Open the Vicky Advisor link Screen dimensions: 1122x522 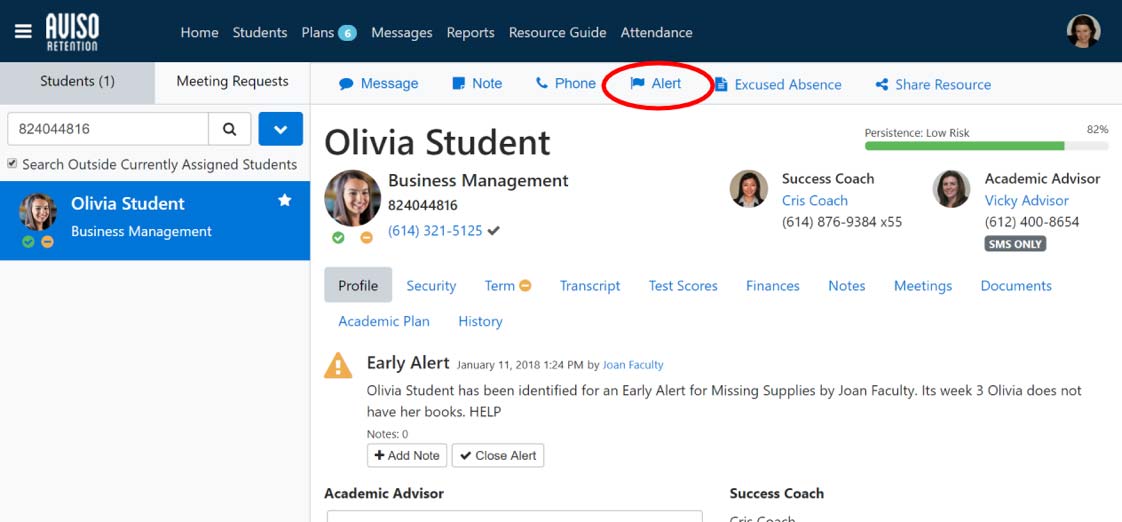tap(1026, 200)
